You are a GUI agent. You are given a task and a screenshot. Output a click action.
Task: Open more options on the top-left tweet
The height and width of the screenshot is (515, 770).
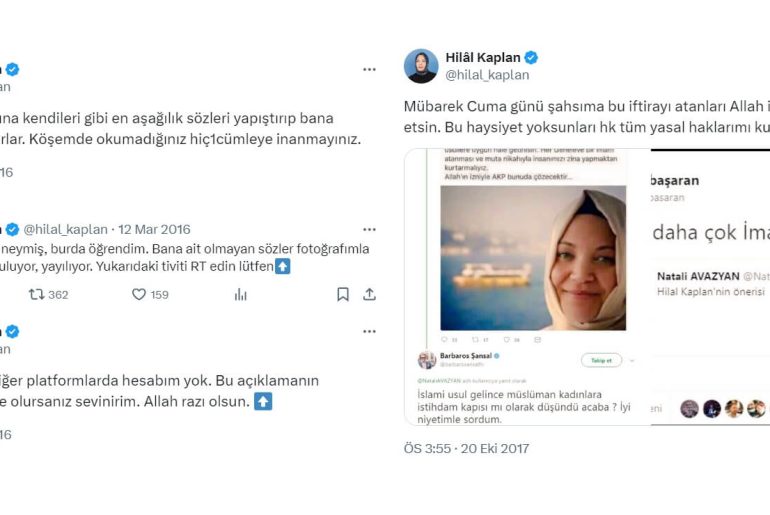coord(369,70)
